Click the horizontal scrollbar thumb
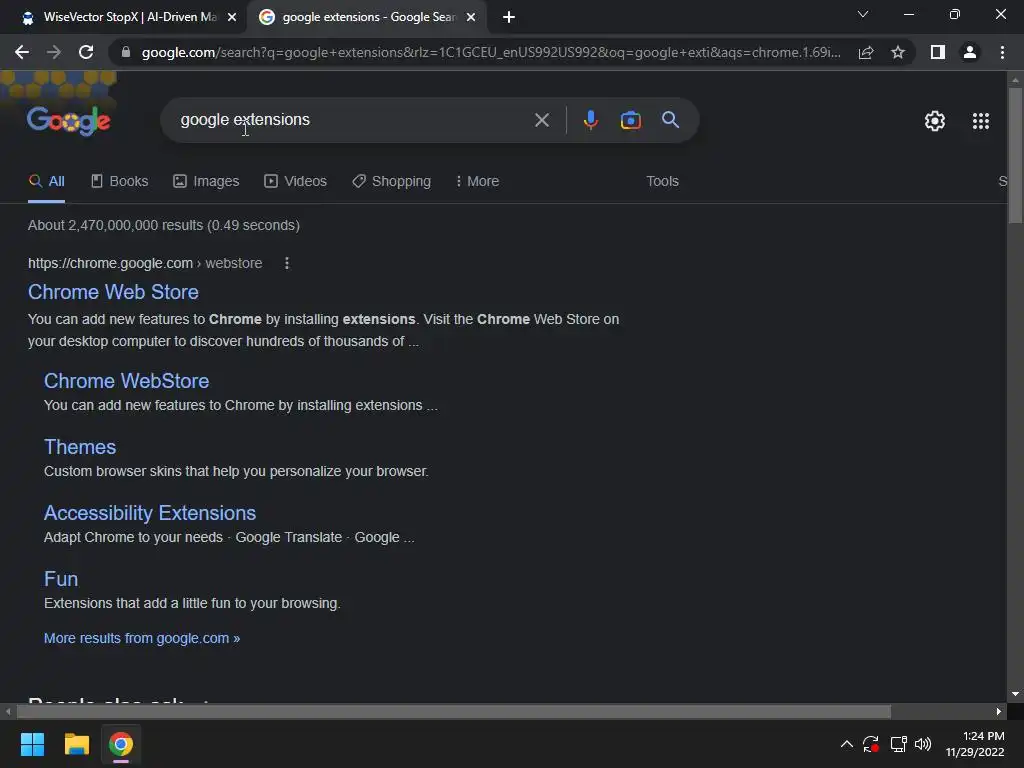Viewport: 1024px width, 768px height. [454, 711]
